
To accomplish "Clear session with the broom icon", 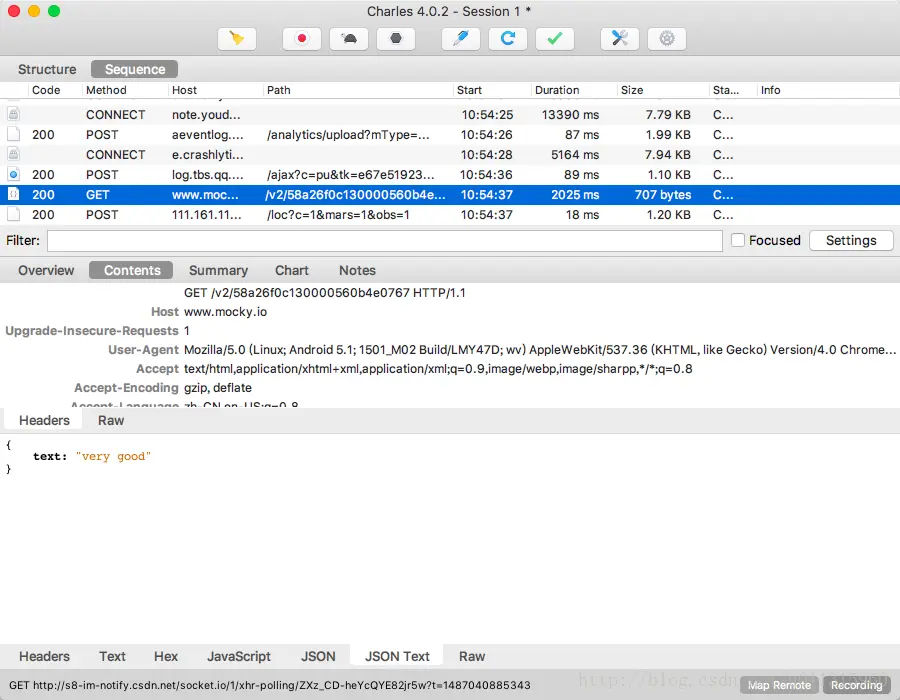I will click(x=237, y=38).
